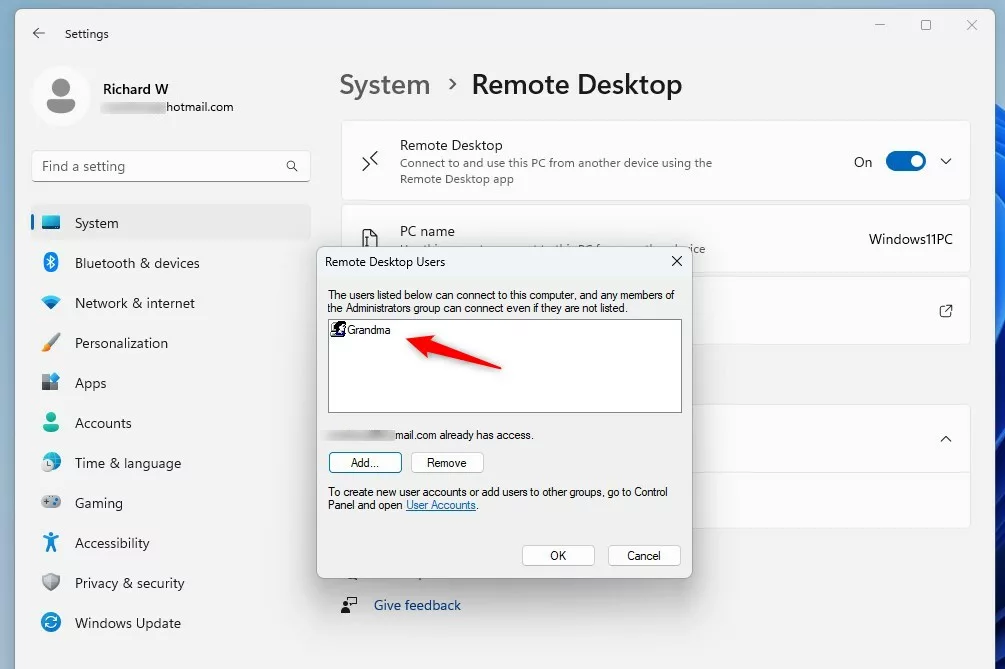The image size is (1005, 669).
Task: Click the search magnifier icon
Action: point(292,167)
